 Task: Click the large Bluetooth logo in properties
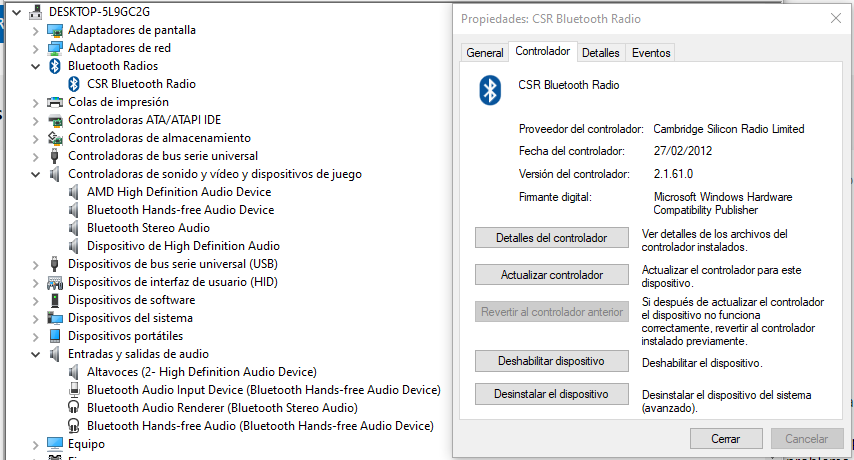(490, 90)
